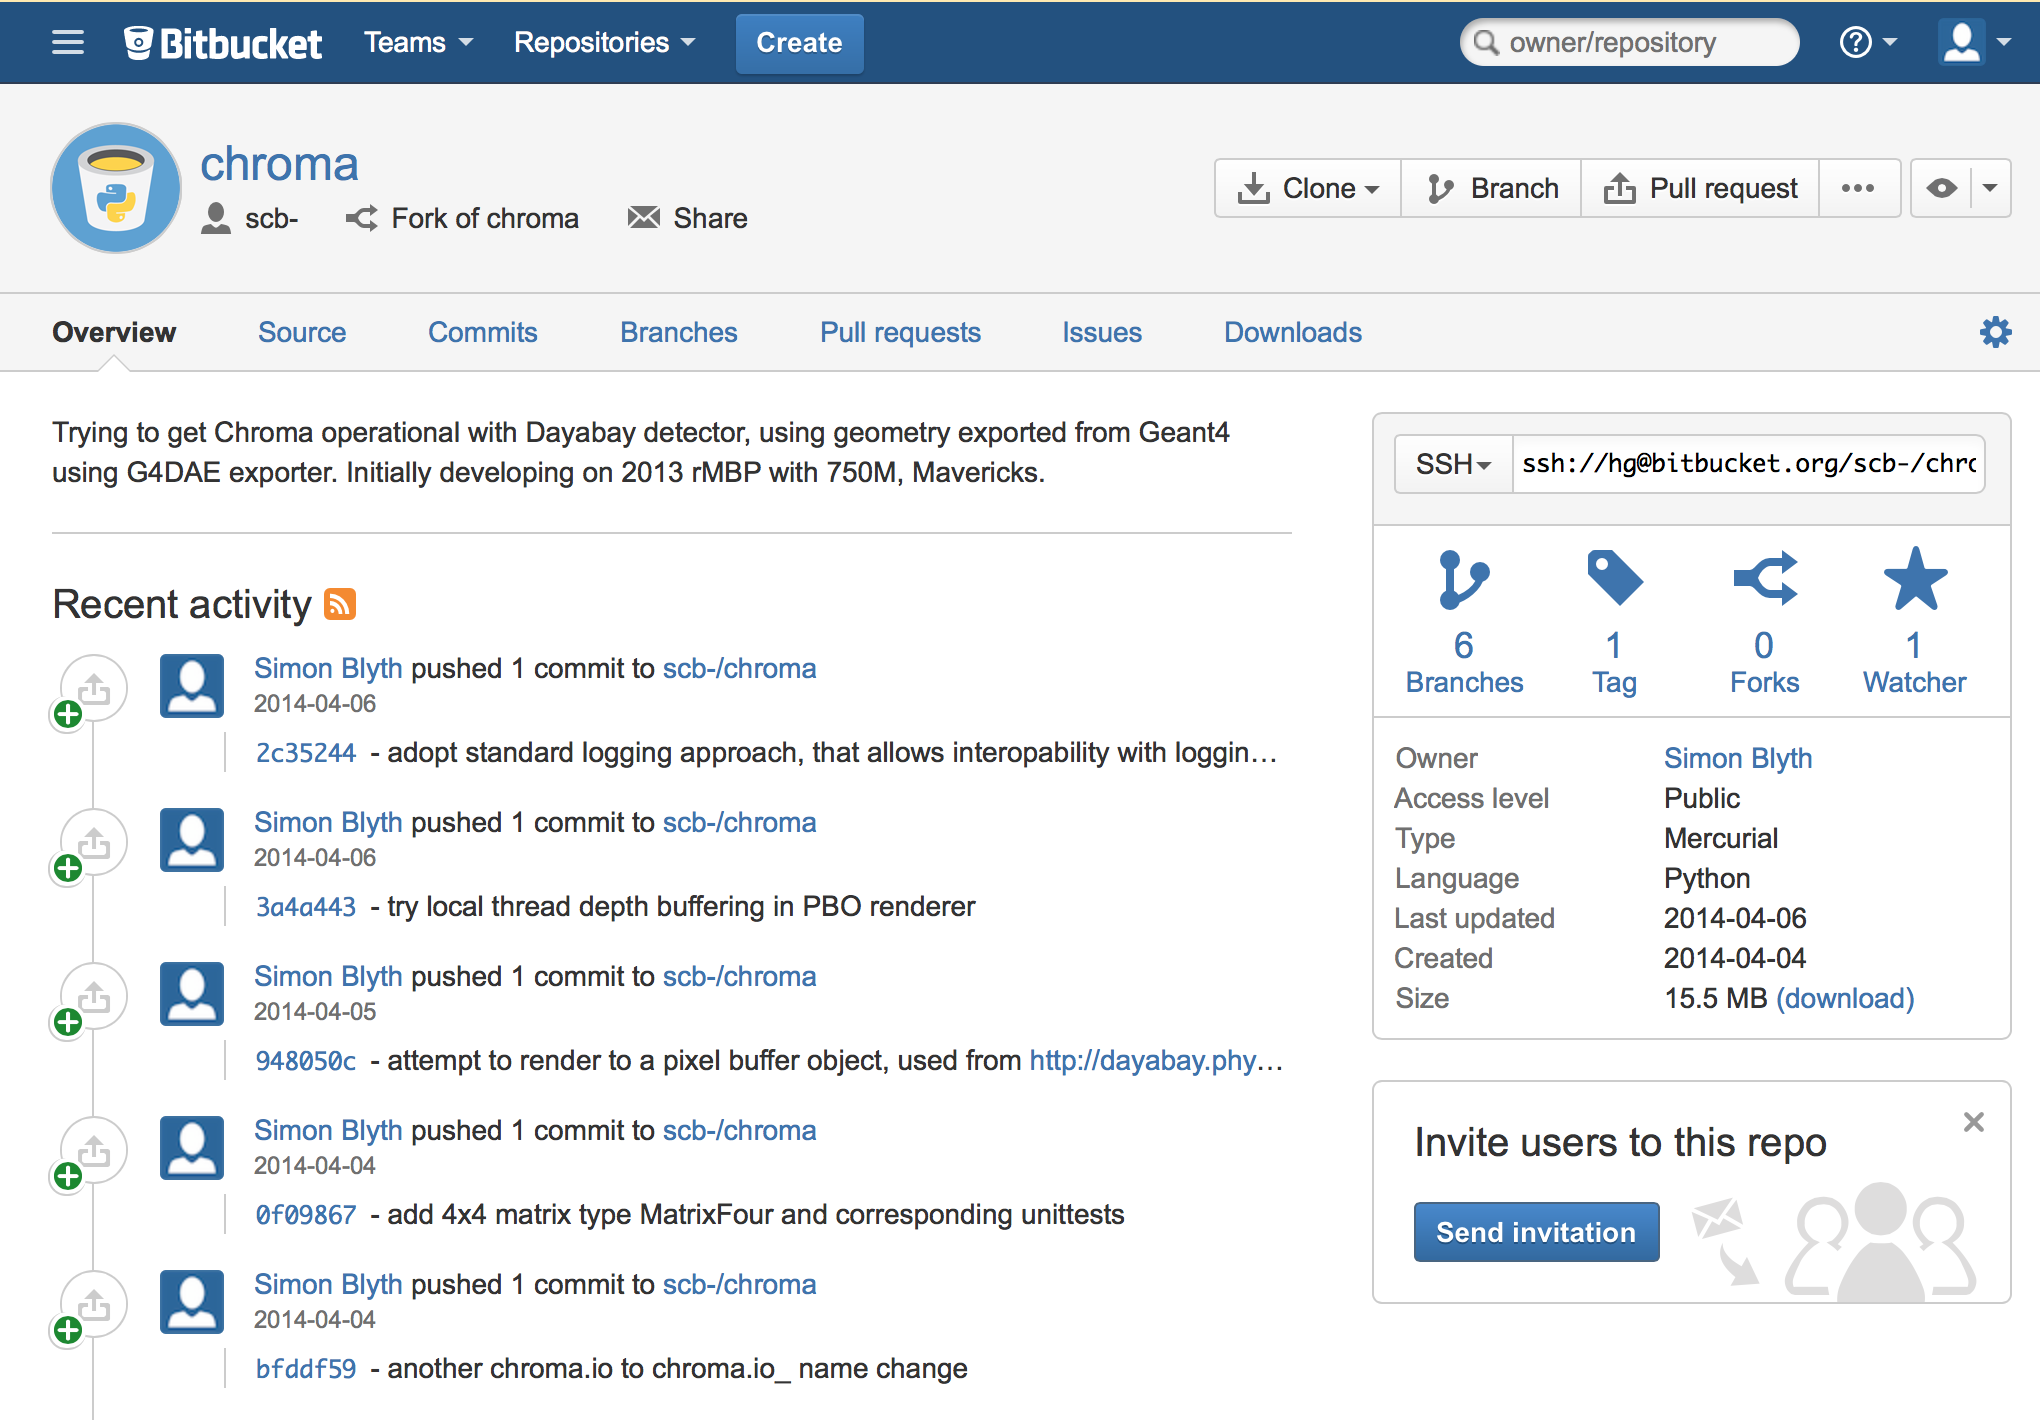Go to Bitbucket home via logo

pos(222,43)
